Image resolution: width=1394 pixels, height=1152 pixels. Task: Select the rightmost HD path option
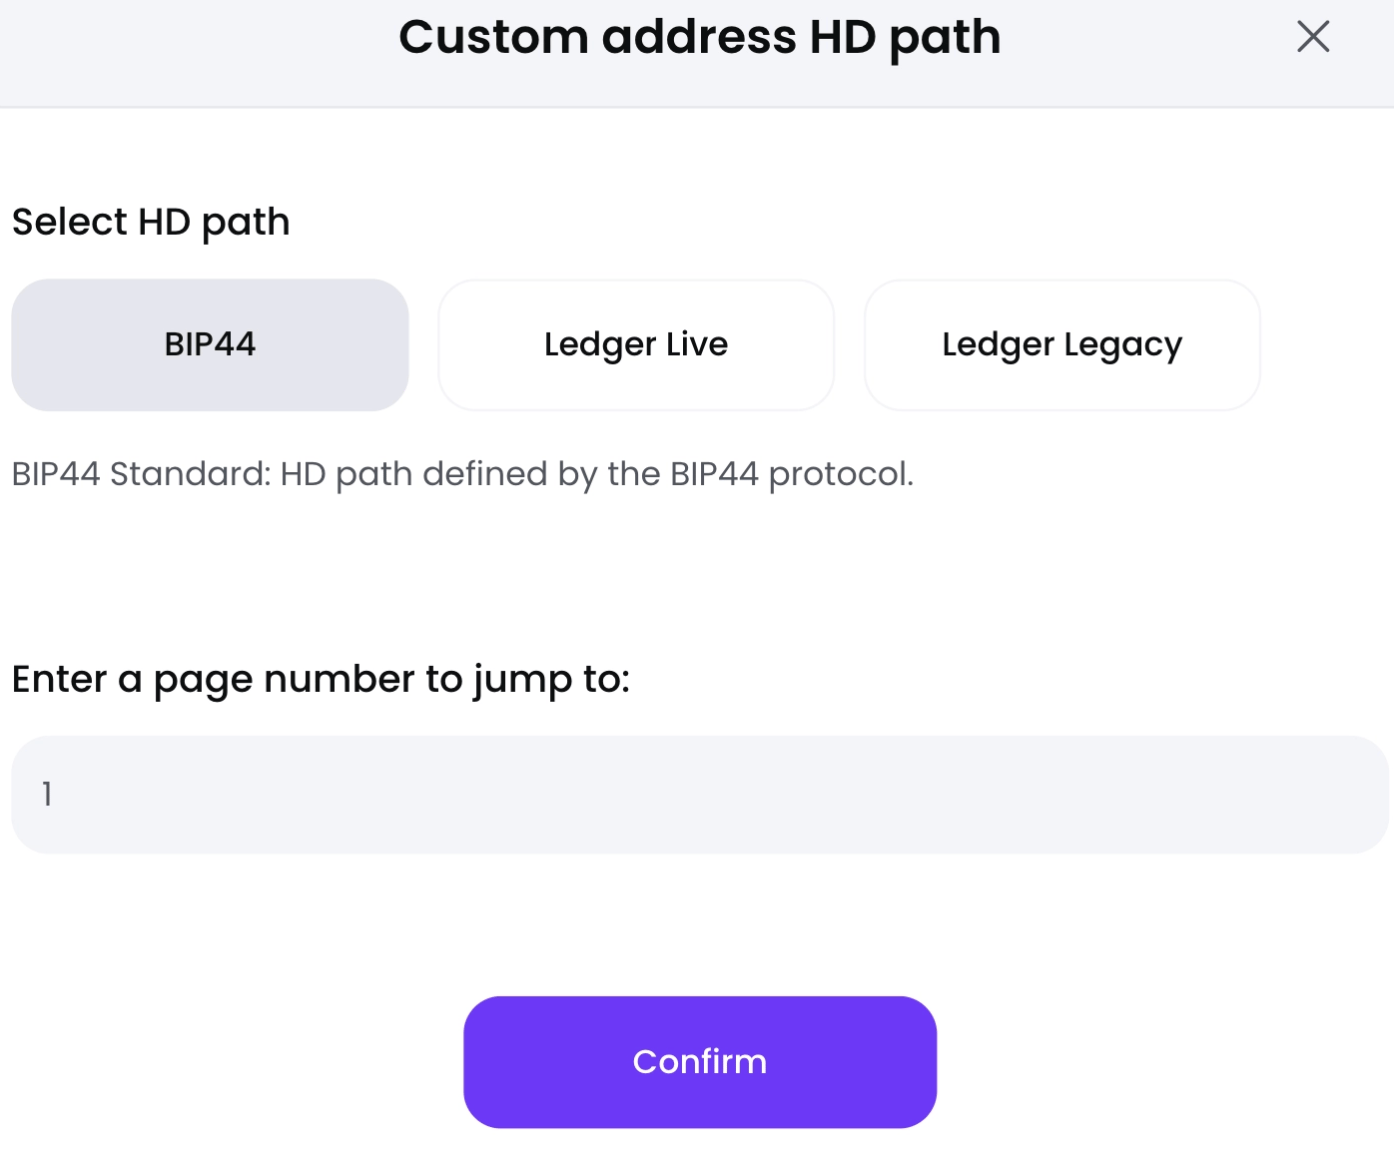pos(1062,345)
